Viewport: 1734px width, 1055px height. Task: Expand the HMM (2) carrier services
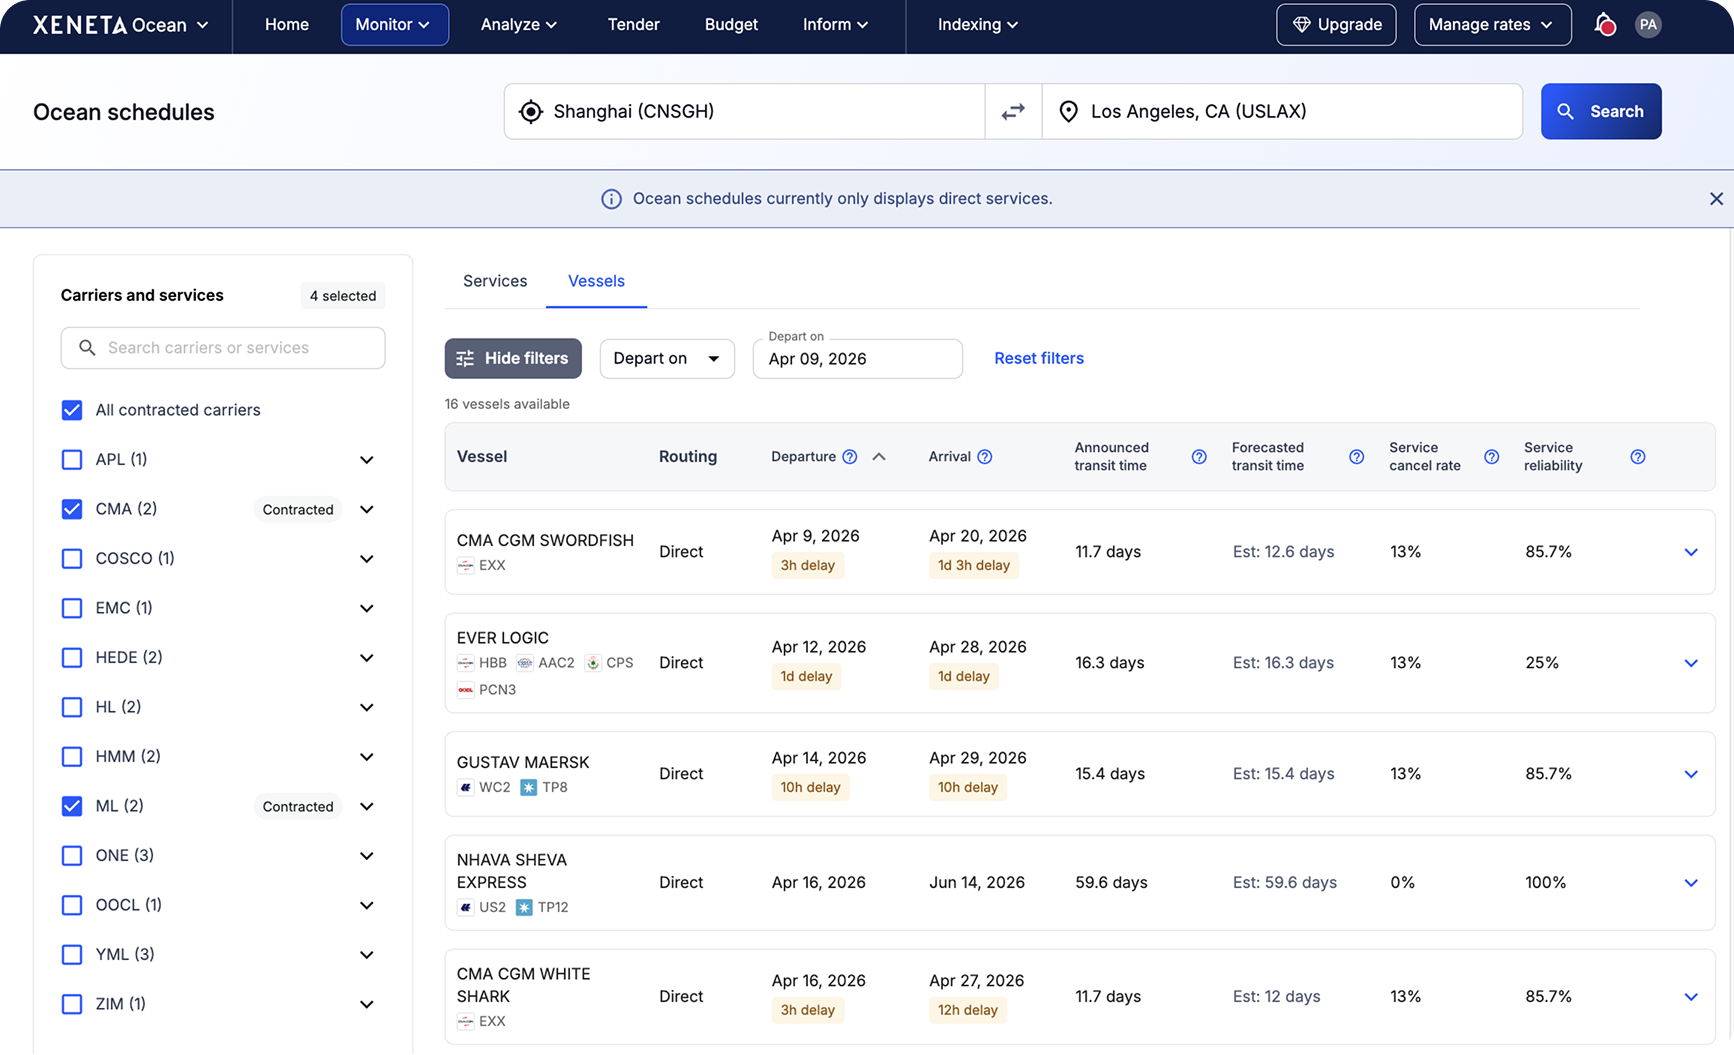[367, 757]
